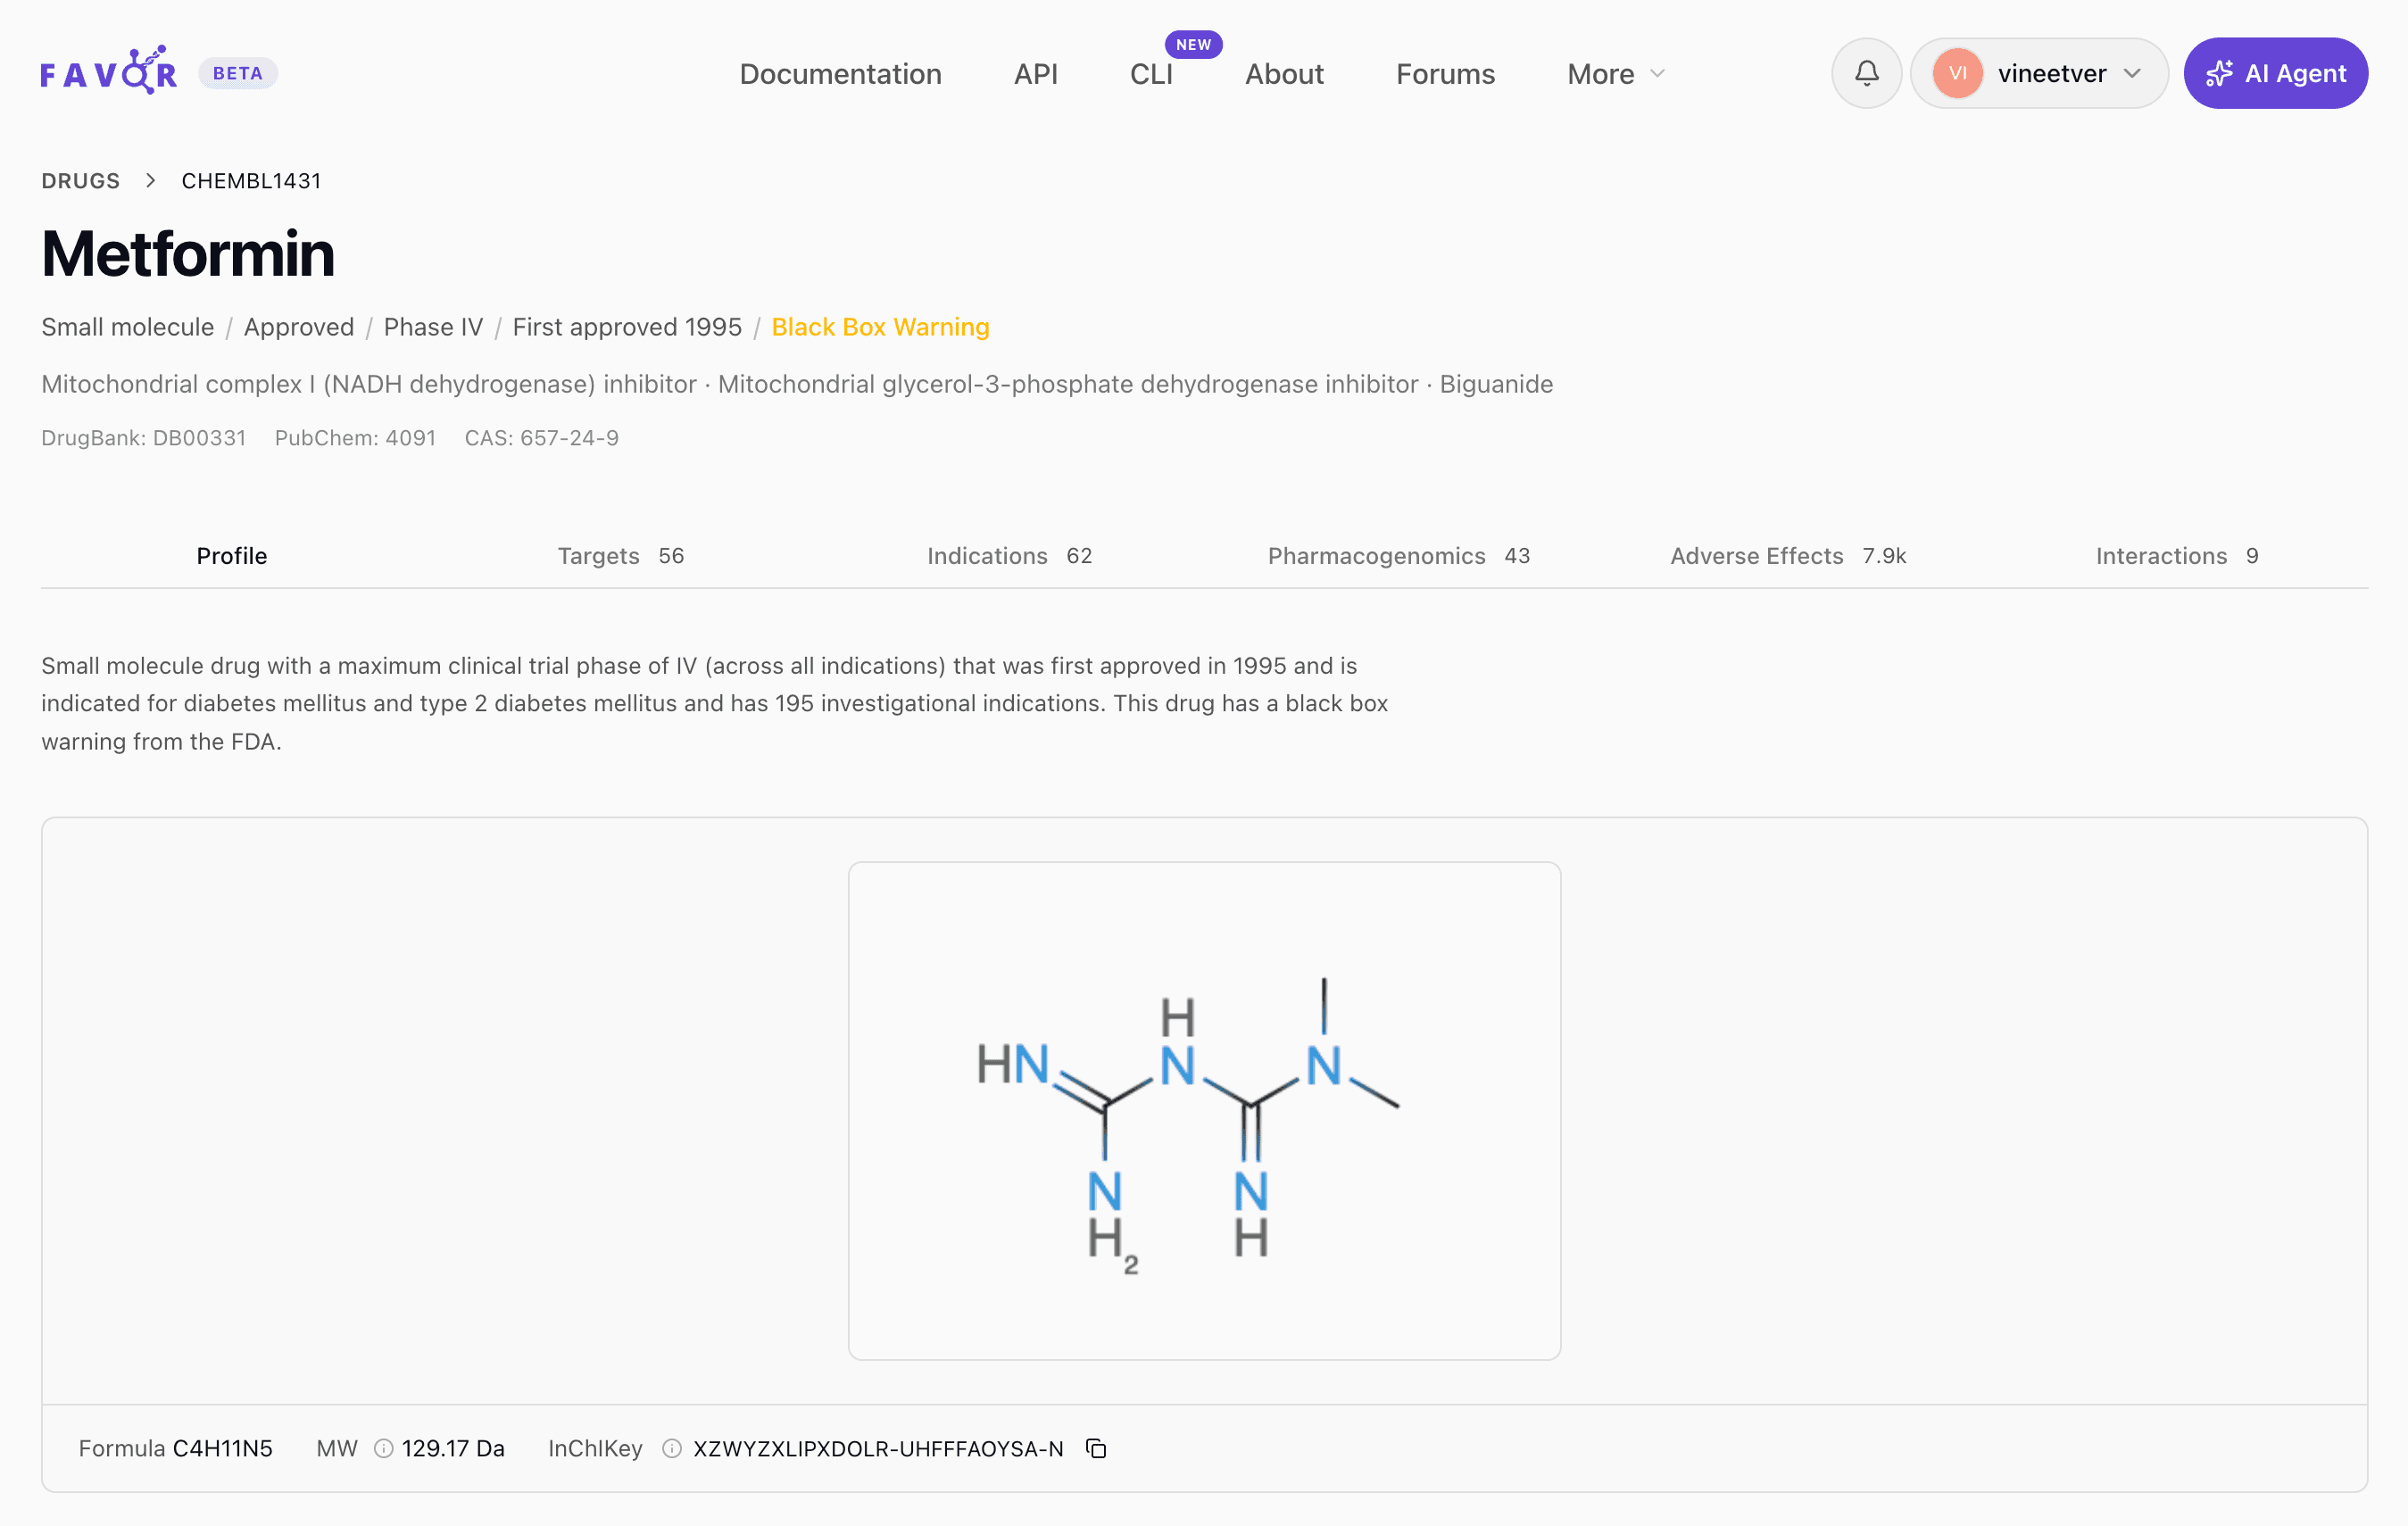Click the info icon next to MW

[383, 1448]
